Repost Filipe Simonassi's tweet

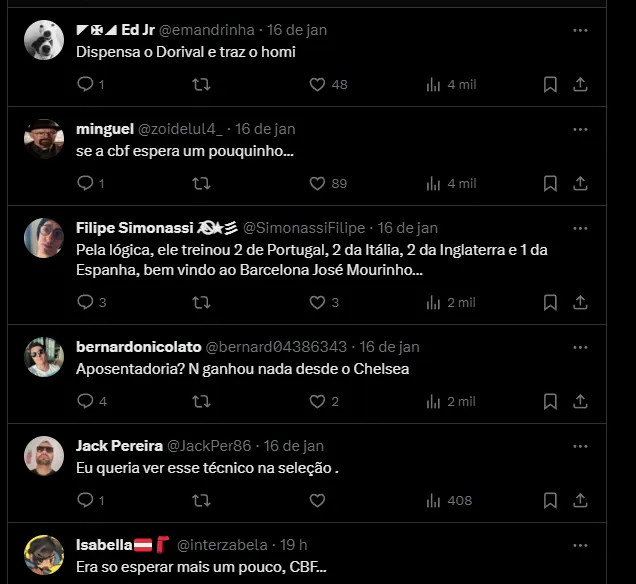[201, 303]
